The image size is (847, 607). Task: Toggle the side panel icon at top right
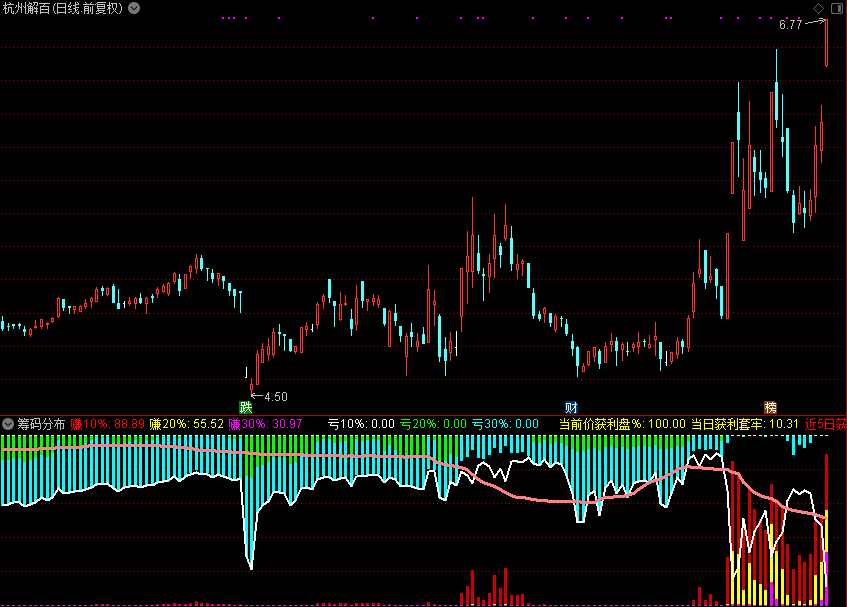(836, 8)
